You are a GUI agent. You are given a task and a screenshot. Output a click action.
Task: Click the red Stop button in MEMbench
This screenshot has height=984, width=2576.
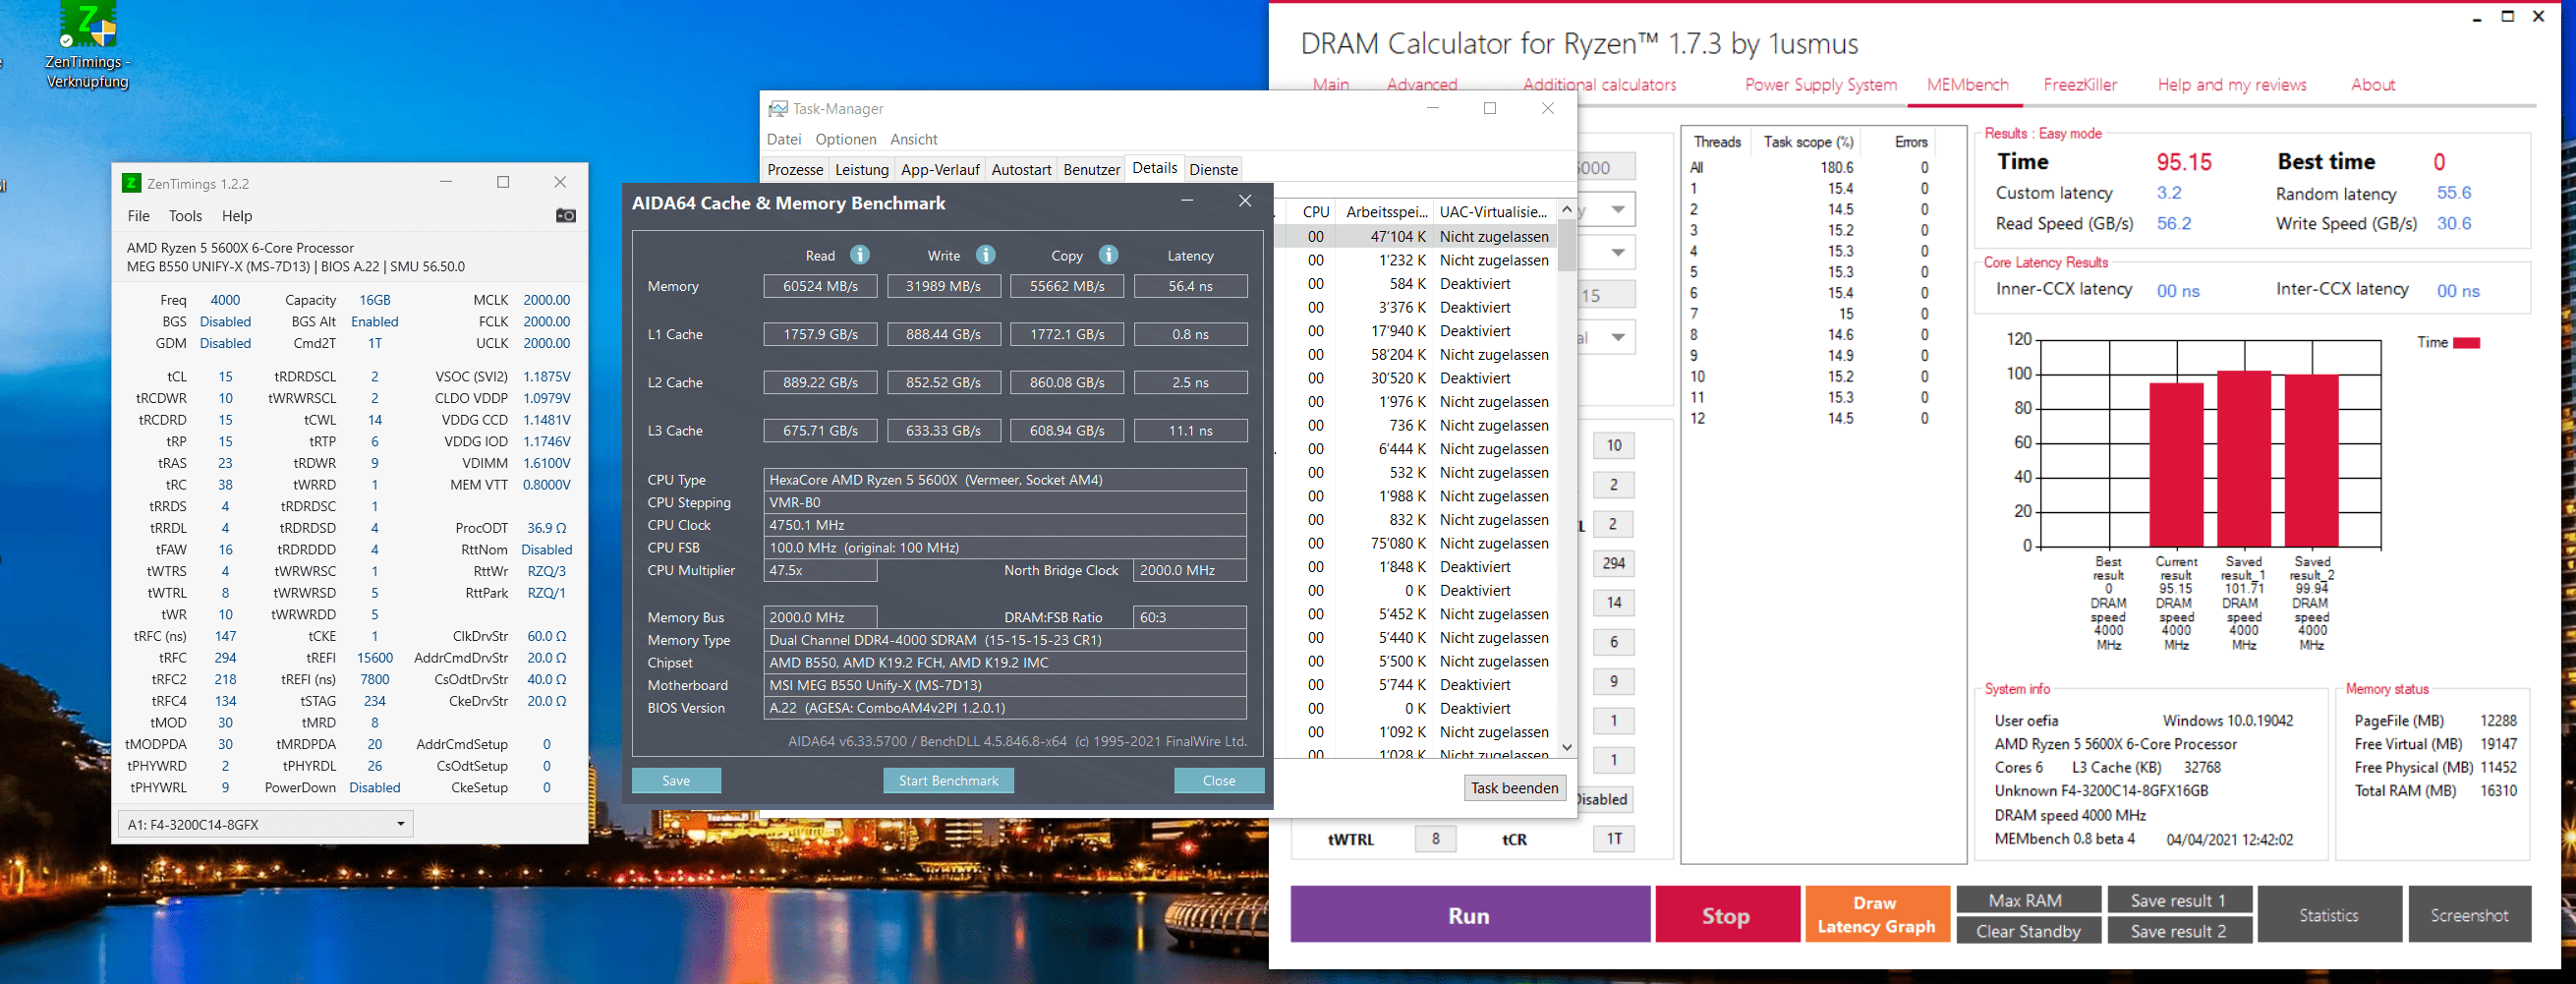(1727, 915)
